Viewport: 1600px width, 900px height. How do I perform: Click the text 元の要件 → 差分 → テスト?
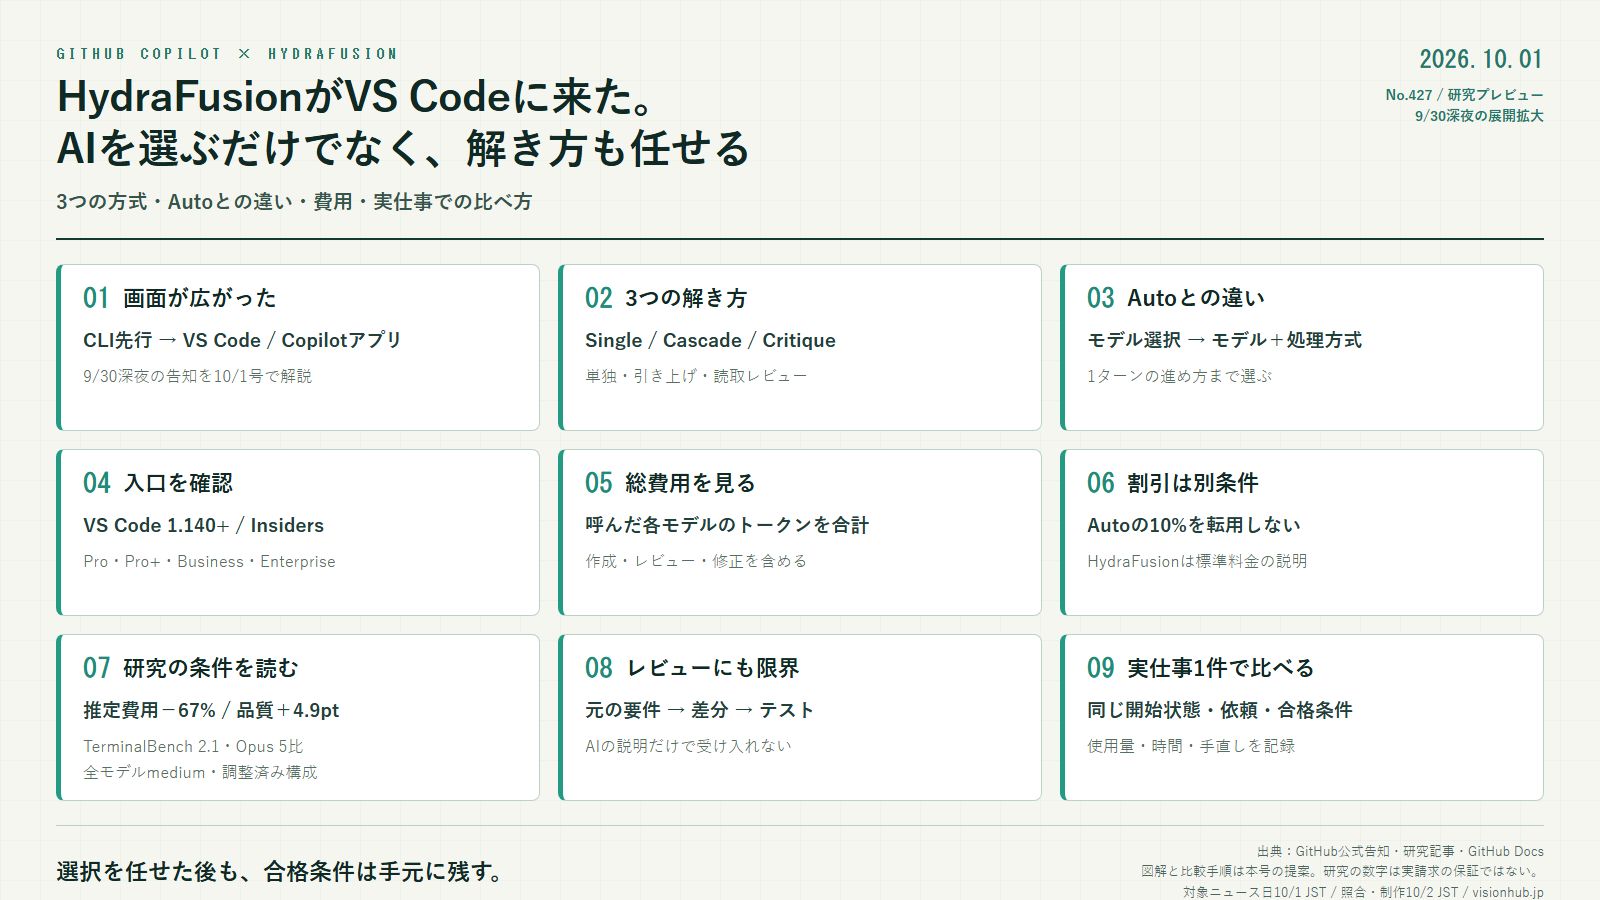(699, 710)
